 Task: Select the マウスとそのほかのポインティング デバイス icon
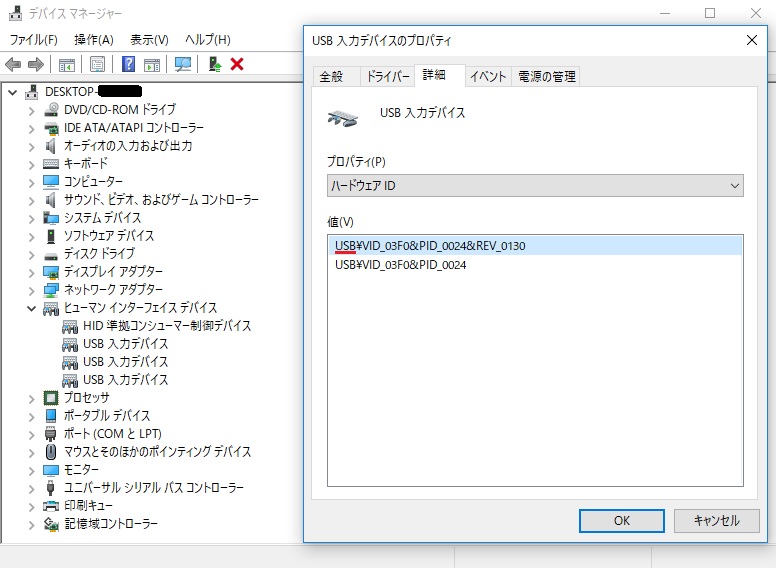[x=51, y=452]
